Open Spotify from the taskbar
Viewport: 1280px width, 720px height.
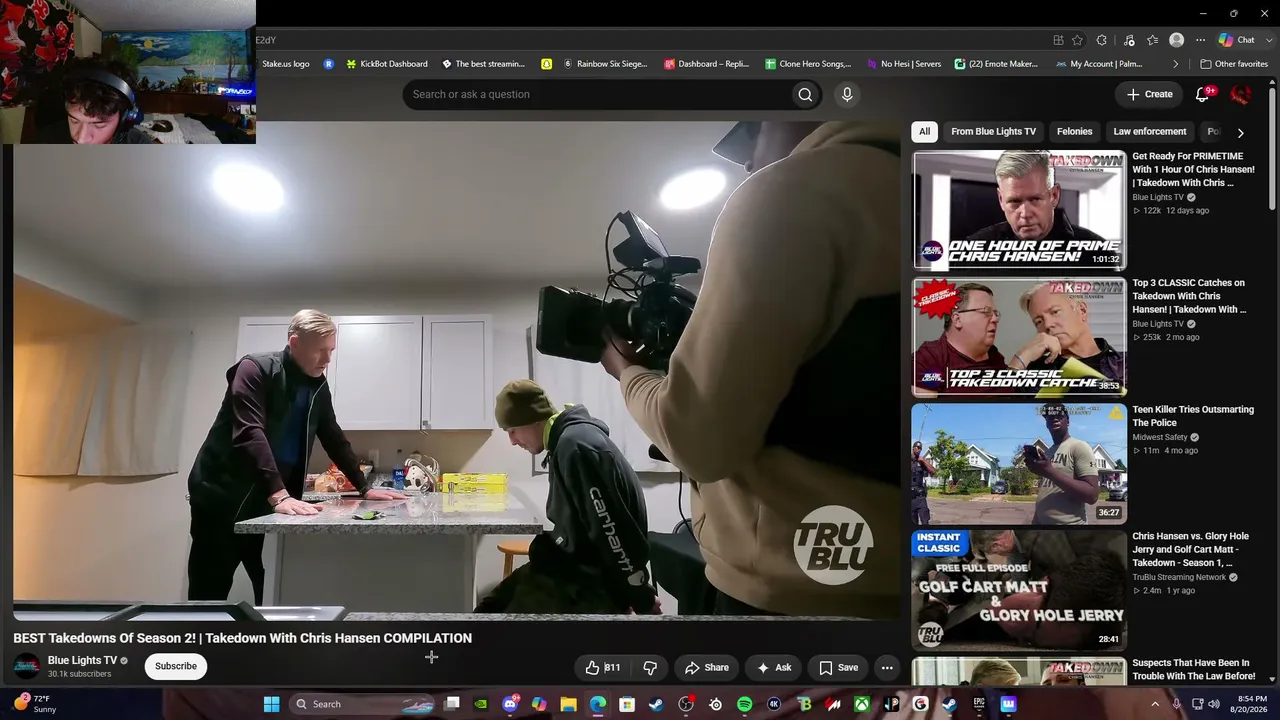pyautogui.click(x=744, y=704)
